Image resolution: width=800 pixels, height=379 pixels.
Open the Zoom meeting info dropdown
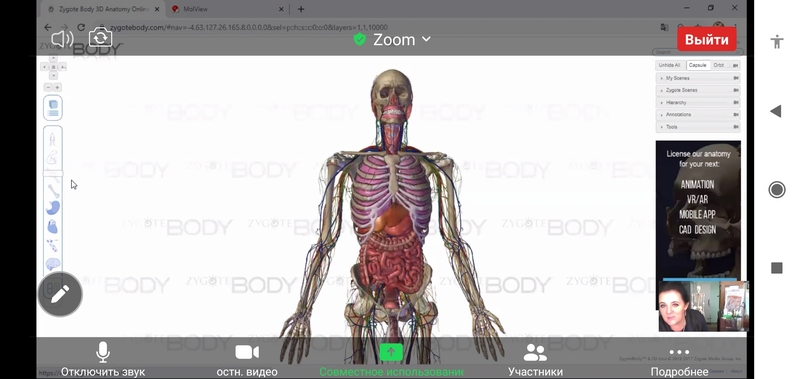pos(392,39)
